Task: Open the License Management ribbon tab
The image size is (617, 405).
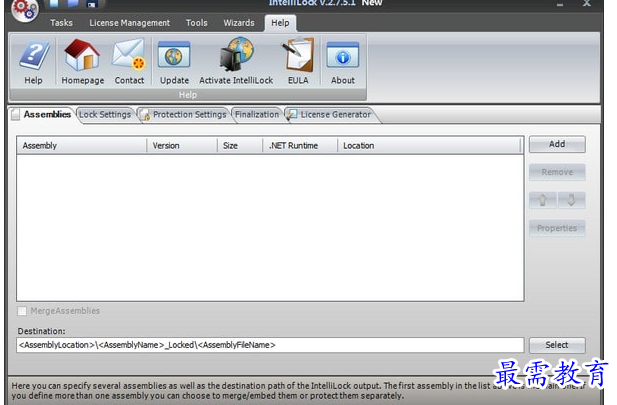Action: tap(129, 23)
